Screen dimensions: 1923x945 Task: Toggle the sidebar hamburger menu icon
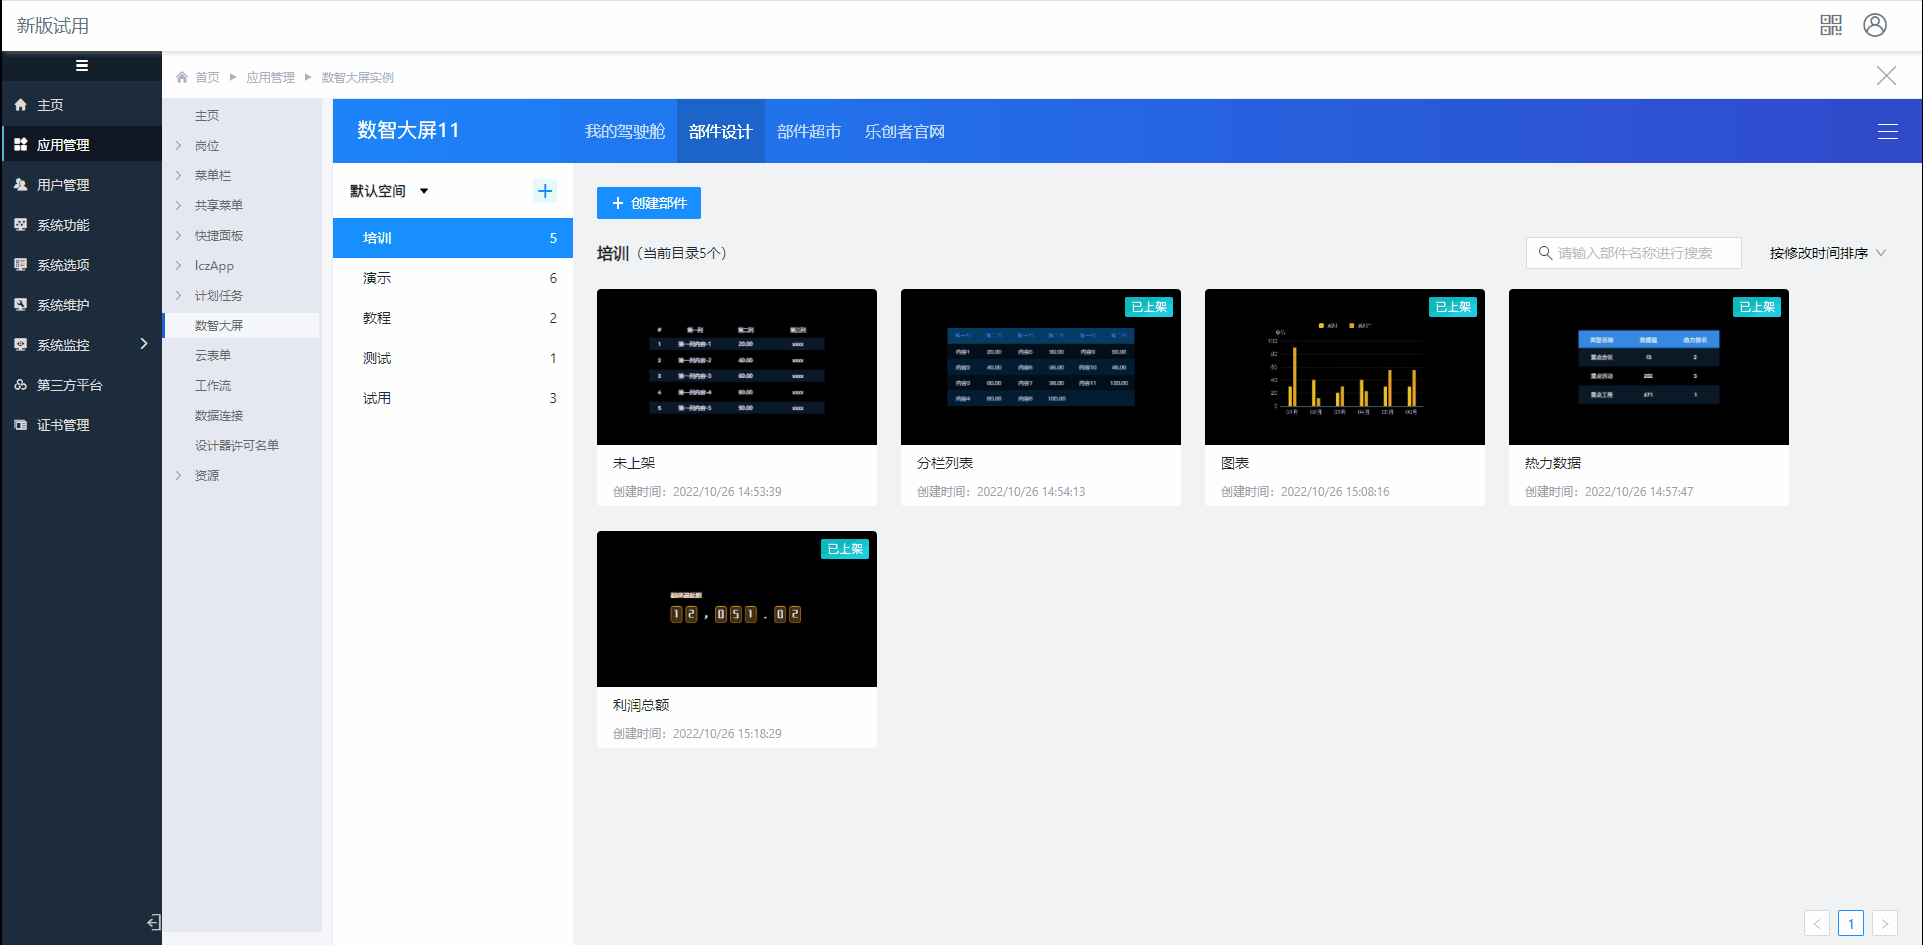(82, 66)
